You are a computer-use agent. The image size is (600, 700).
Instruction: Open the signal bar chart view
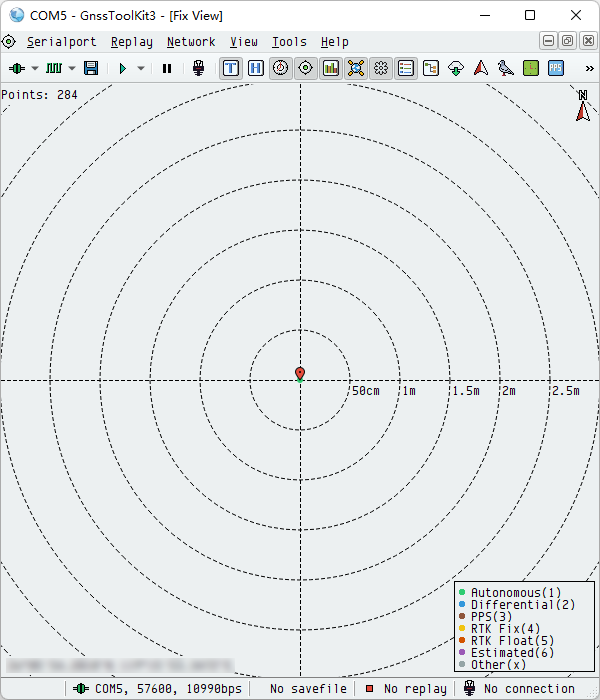tap(331, 68)
